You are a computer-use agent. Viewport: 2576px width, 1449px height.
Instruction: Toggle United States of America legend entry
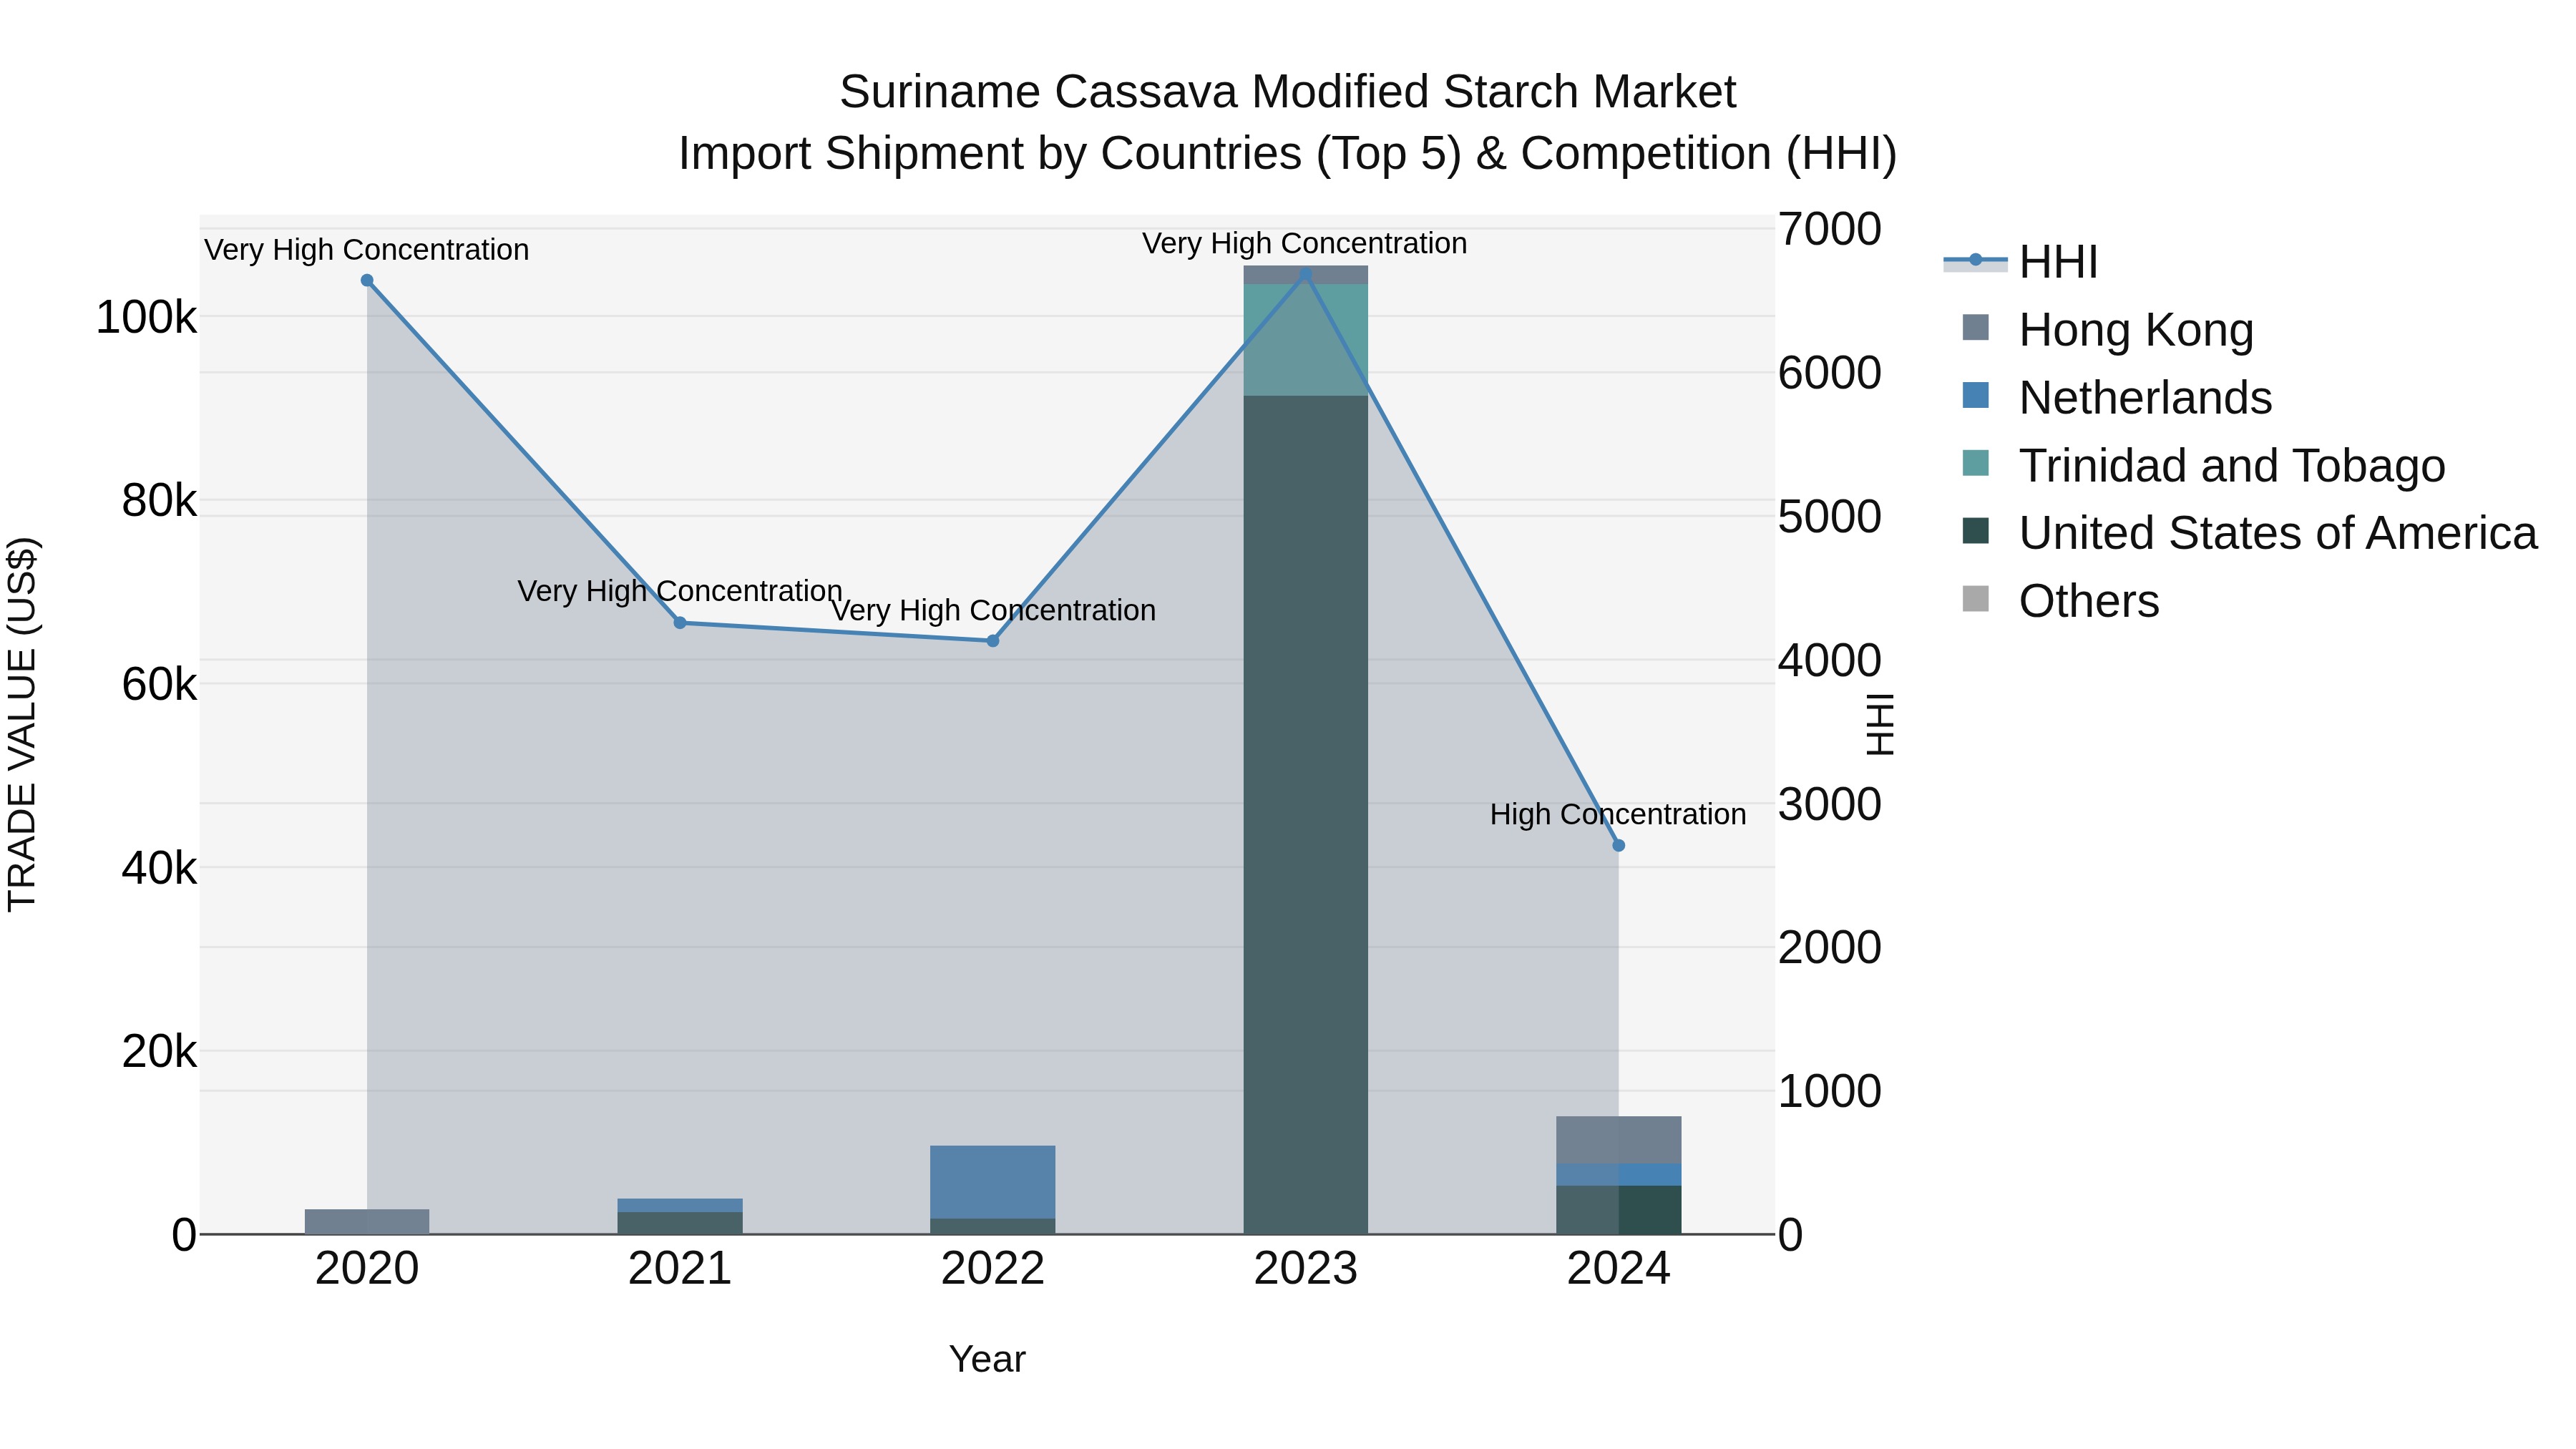click(2250, 533)
